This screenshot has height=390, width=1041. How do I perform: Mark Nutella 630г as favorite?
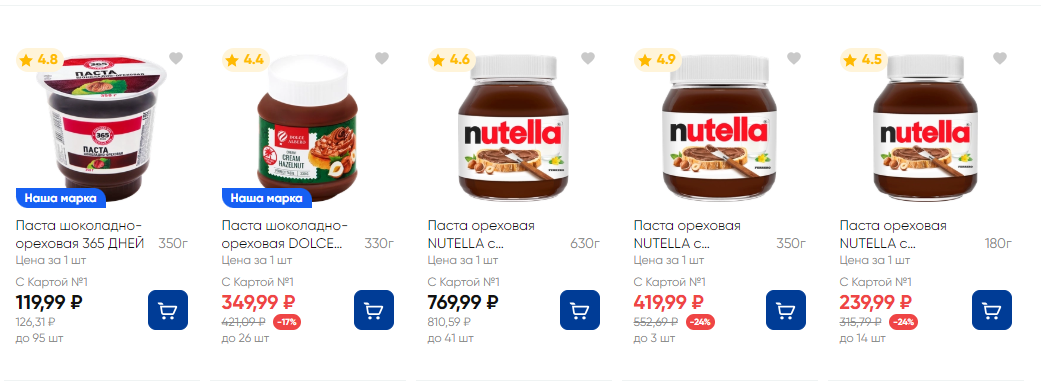coord(588,58)
